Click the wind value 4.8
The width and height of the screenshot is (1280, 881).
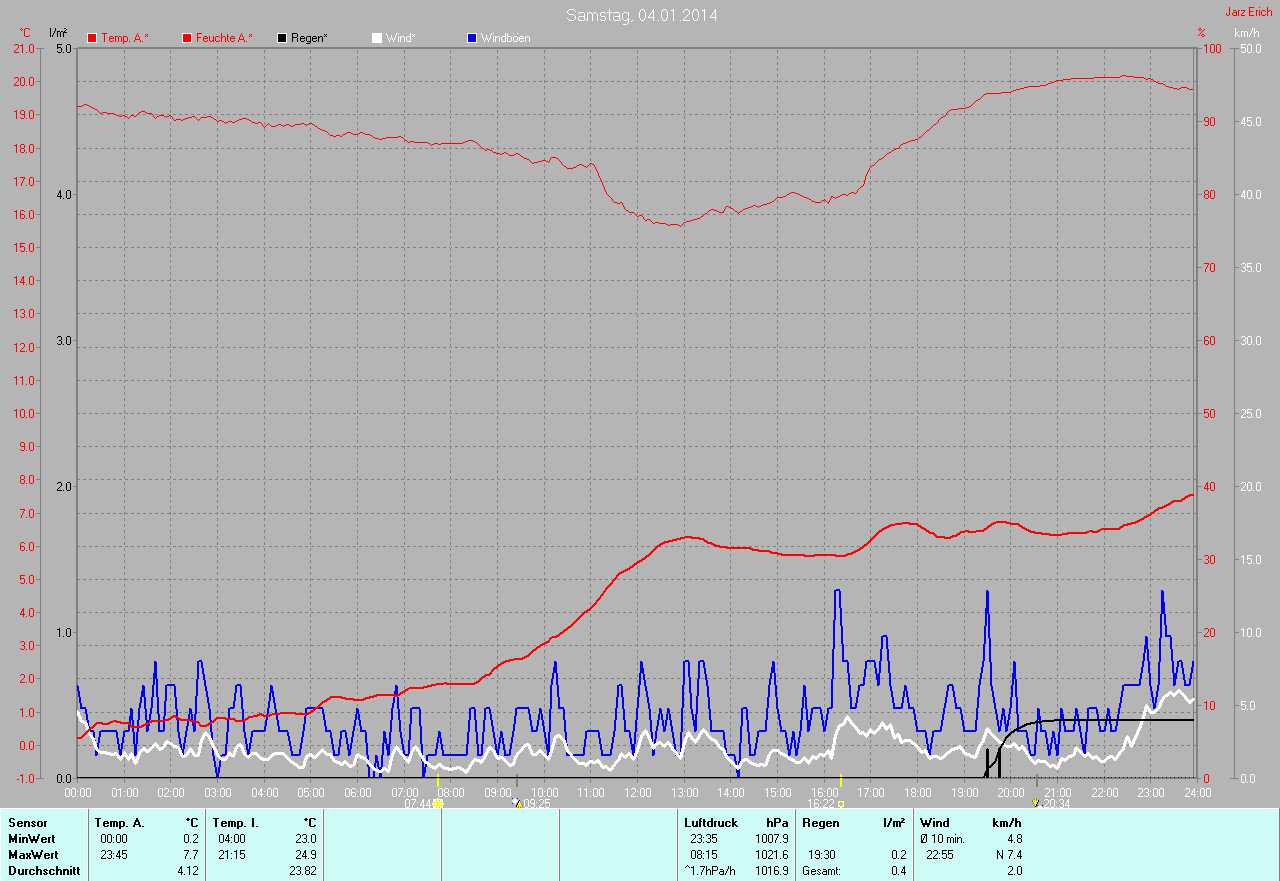1014,838
